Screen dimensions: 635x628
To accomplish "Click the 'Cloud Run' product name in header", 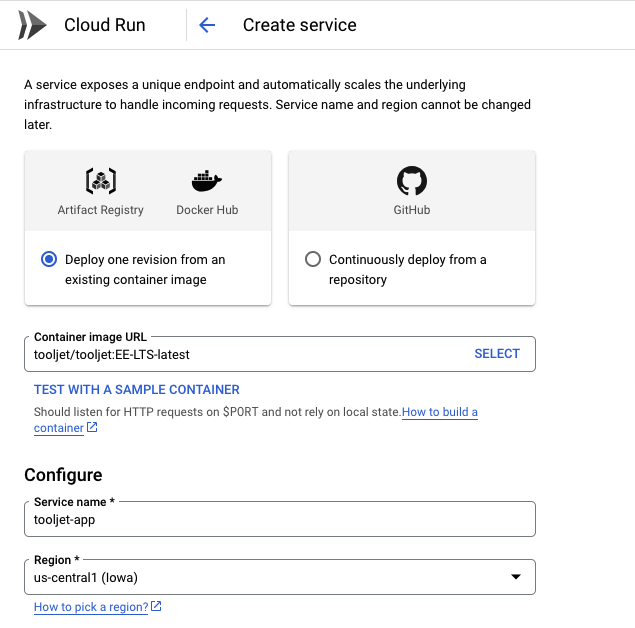I will click(105, 25).
